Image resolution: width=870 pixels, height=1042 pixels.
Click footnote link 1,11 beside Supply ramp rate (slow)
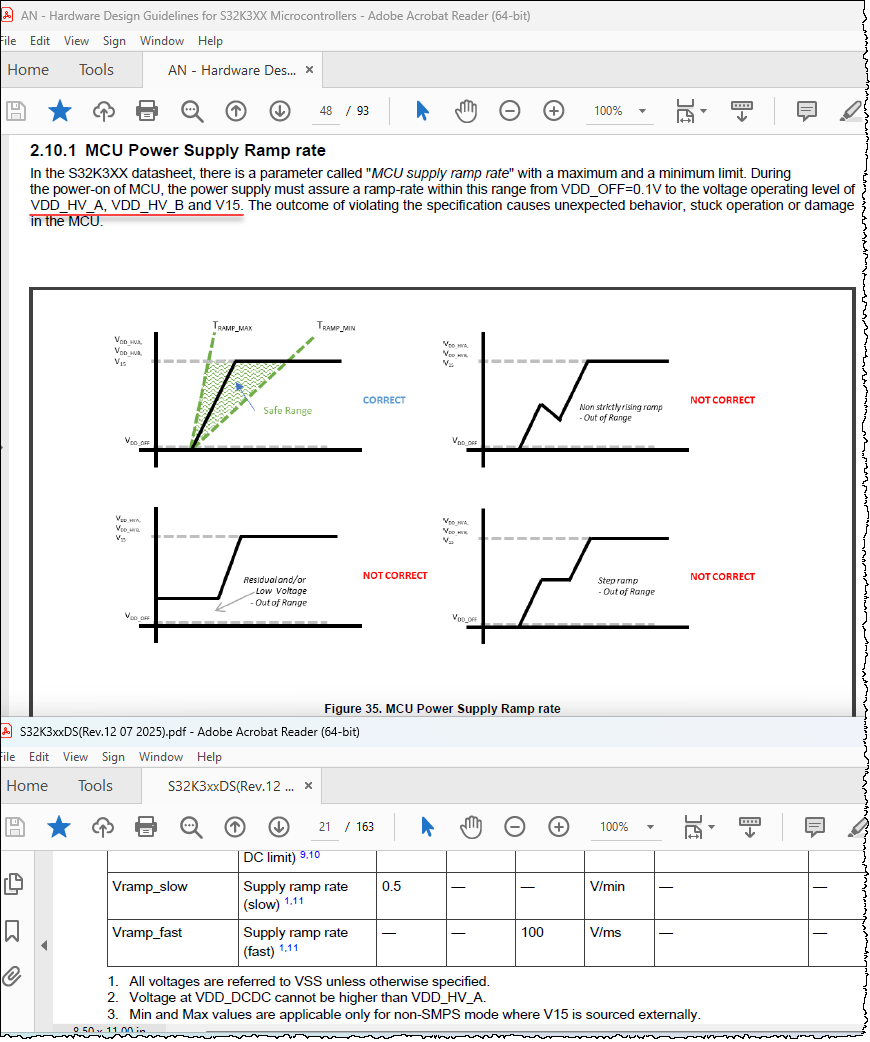point(294,901)
